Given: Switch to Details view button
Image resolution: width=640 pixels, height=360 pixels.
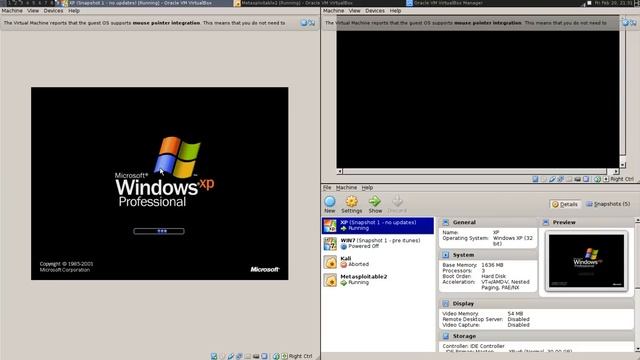Looking at the screenshot, I should click(565, 204).
